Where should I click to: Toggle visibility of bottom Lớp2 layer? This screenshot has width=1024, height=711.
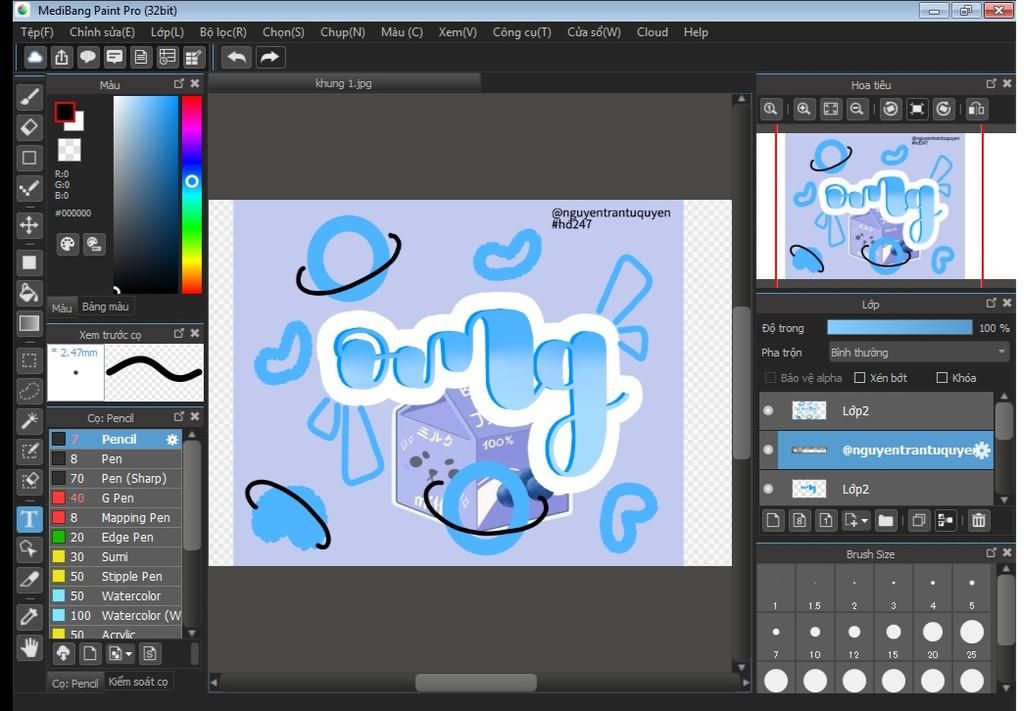click(768, 489)
